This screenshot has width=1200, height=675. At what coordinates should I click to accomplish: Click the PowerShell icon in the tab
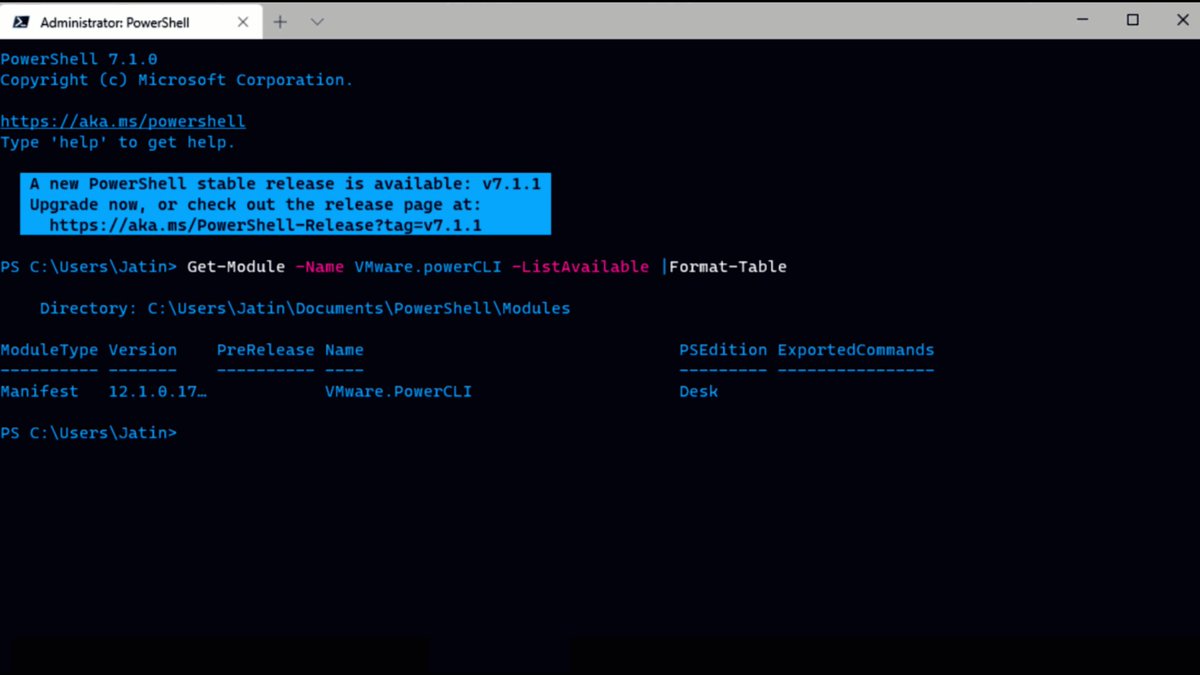click(20, 21)
